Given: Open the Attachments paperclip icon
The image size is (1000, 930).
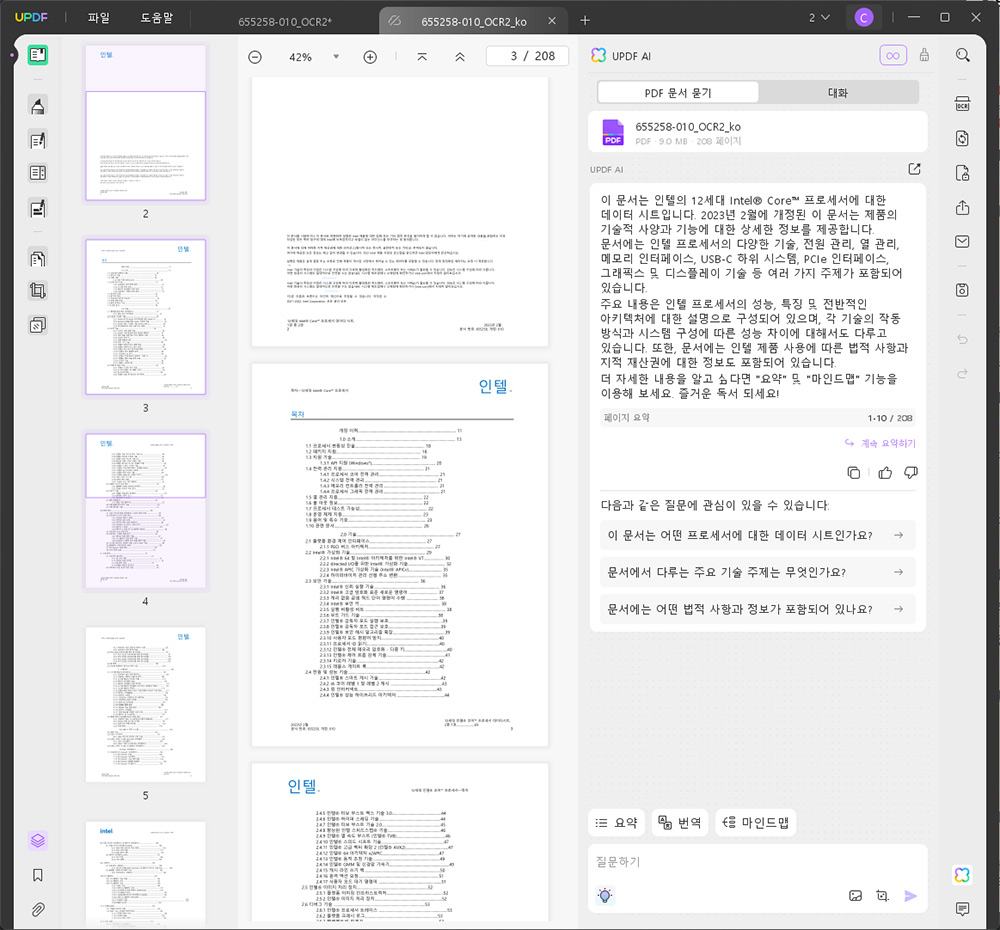Looking at the screenshot, I should pyautogui.click(x=38, y=909).
